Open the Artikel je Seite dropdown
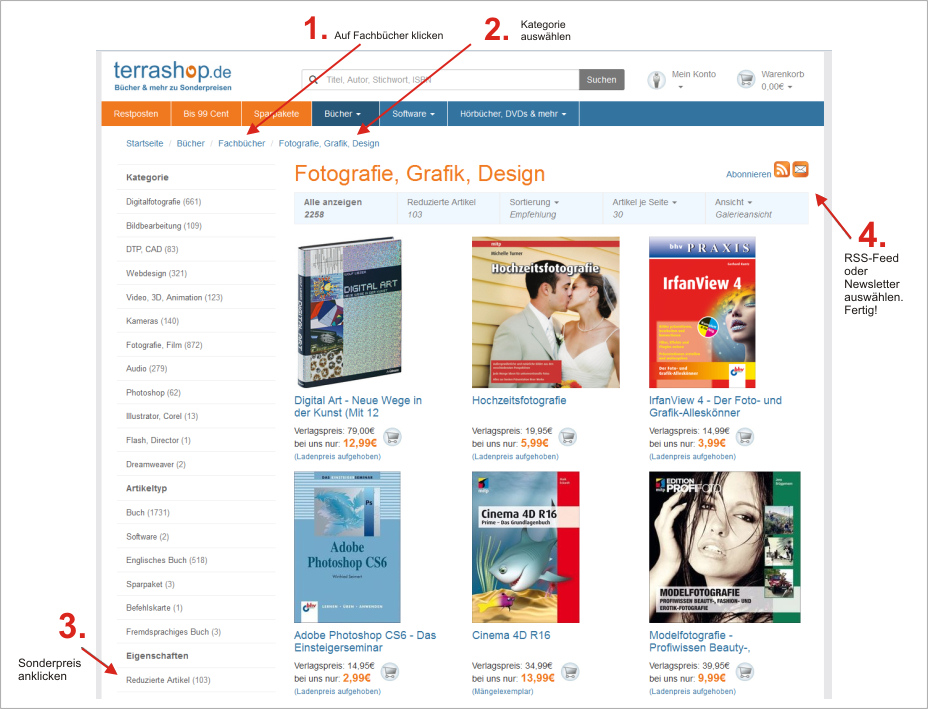Screen dimensions: 928x709 [653, 208]
